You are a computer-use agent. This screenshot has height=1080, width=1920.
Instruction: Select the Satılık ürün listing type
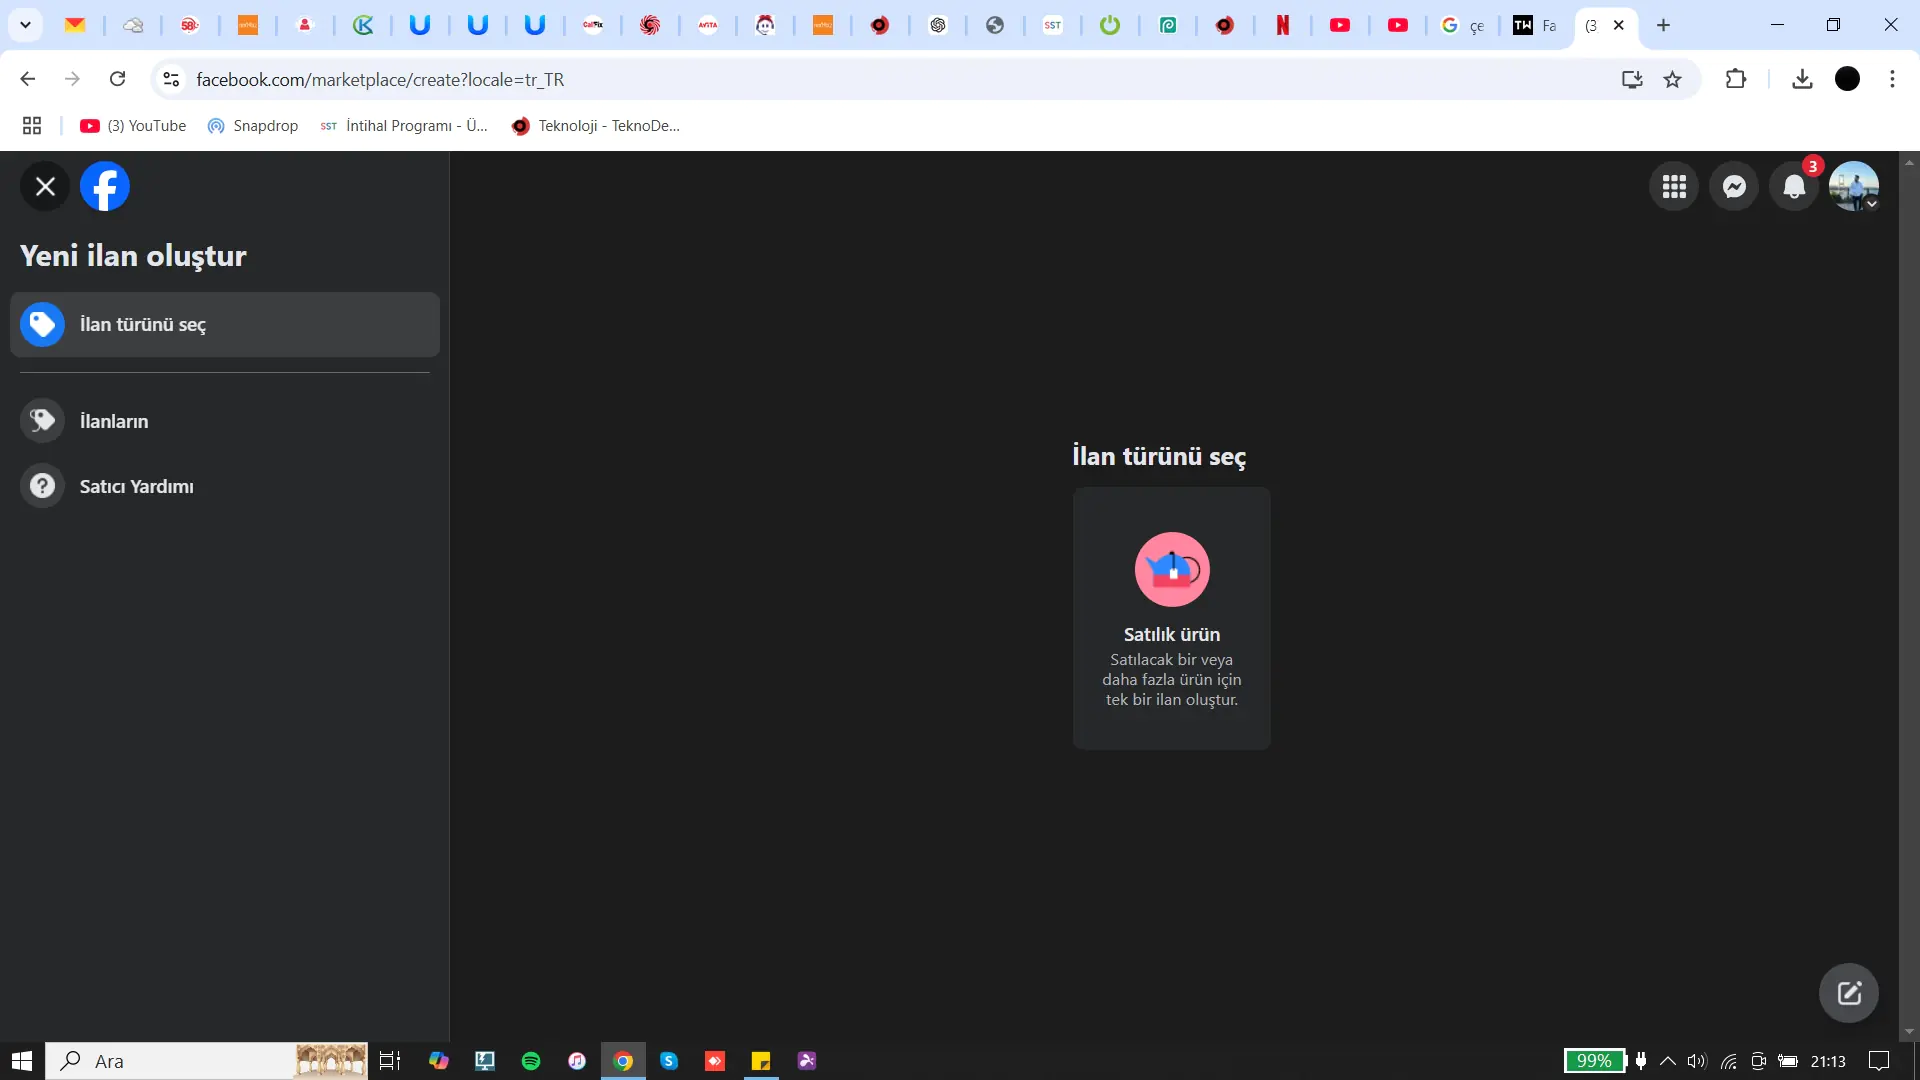(1171, 618)
